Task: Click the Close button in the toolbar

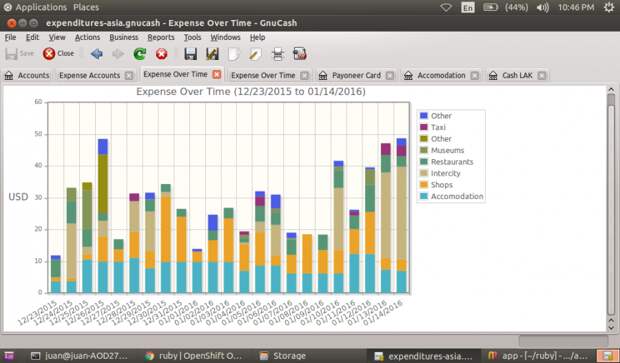Action: click(58, 53)
